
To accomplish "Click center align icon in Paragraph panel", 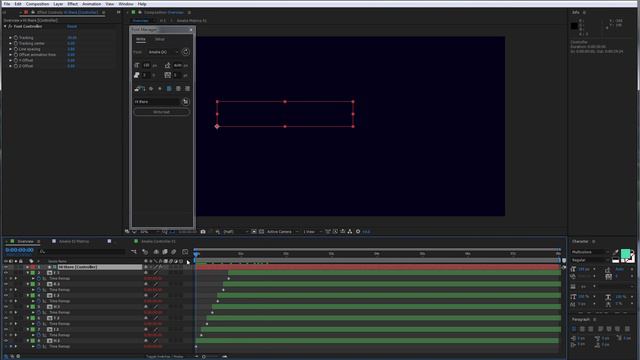I will click(582, 329).
